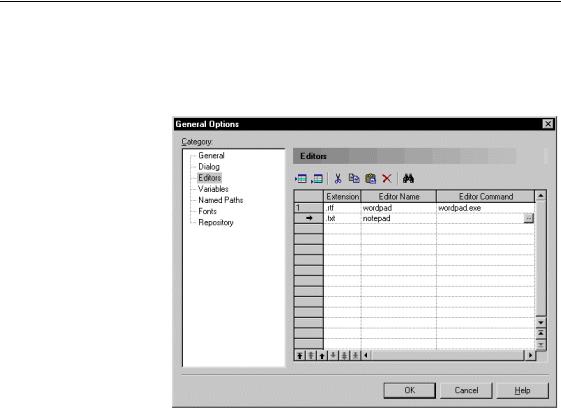Click the Add a Row toolbar icon

pyautogui.click(x=317, y=179)
